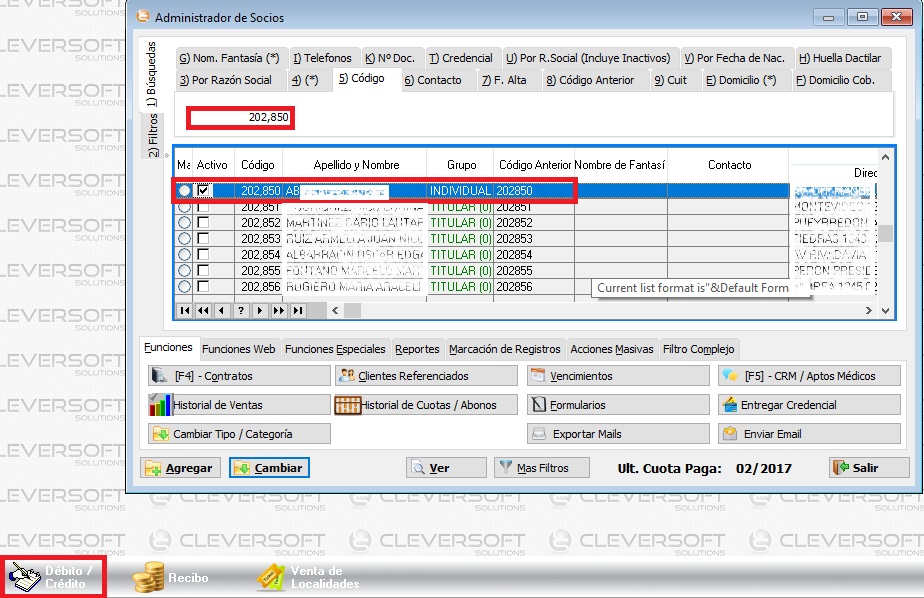Viewport: 924px width, 598px height.
Task: Jump to last record in list navigator
Action: pyautogui.click(x=297, y=311)
